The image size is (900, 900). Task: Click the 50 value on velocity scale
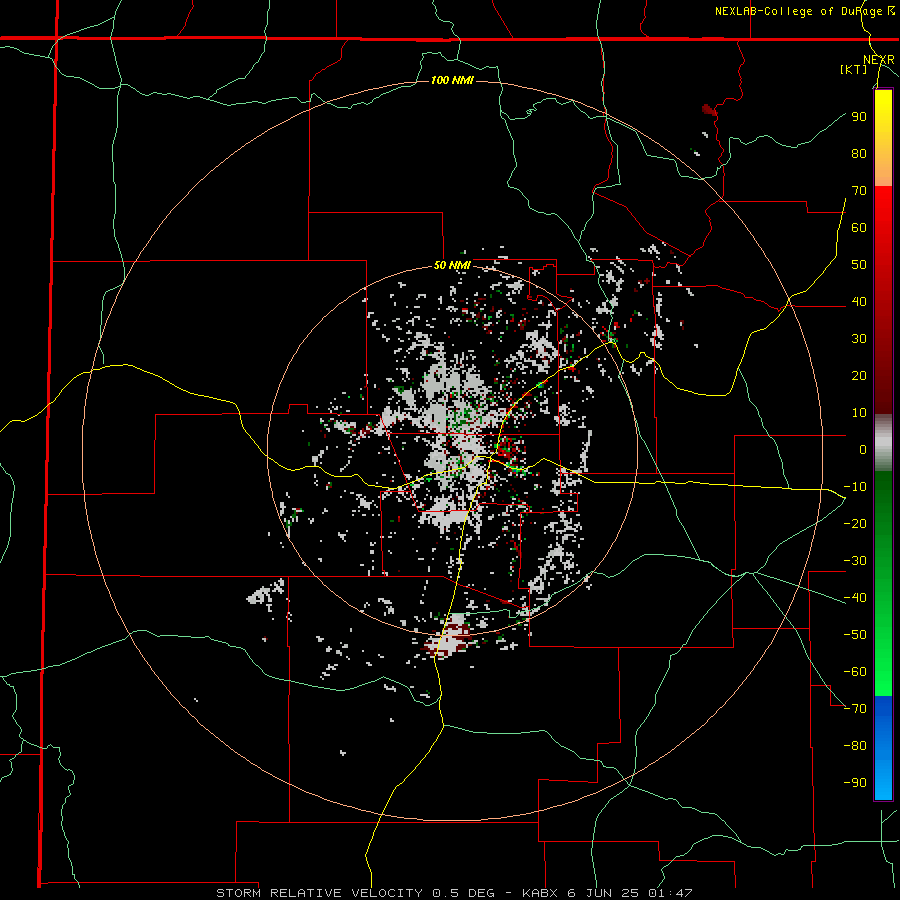859,265
